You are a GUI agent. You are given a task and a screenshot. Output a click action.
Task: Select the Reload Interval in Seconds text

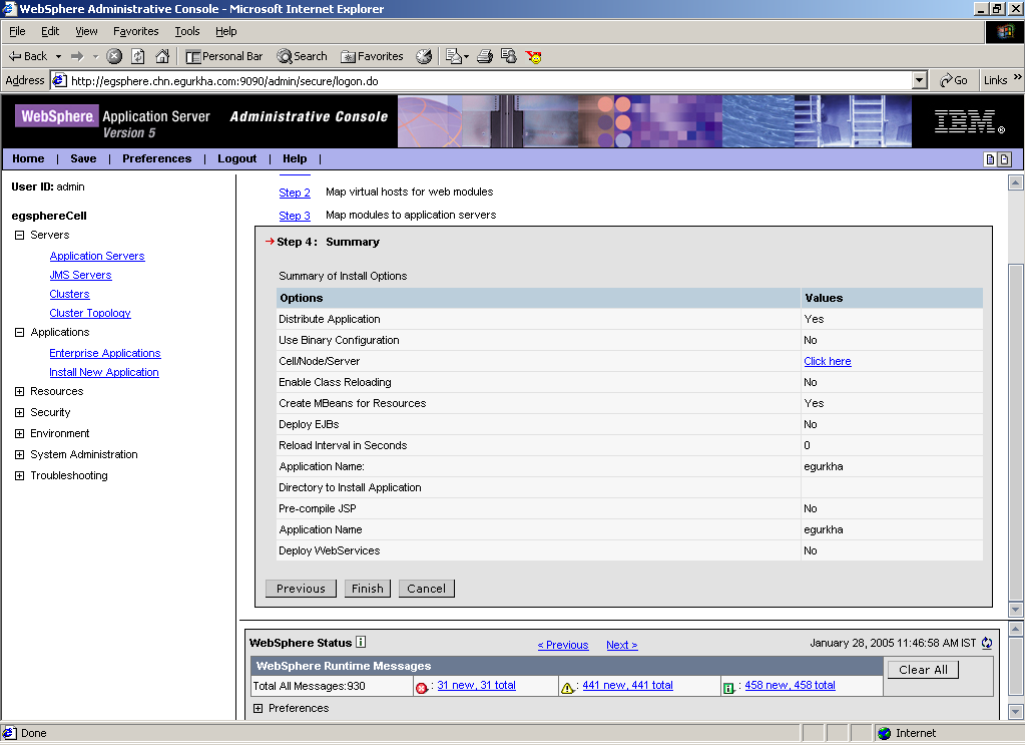(343, 446)
